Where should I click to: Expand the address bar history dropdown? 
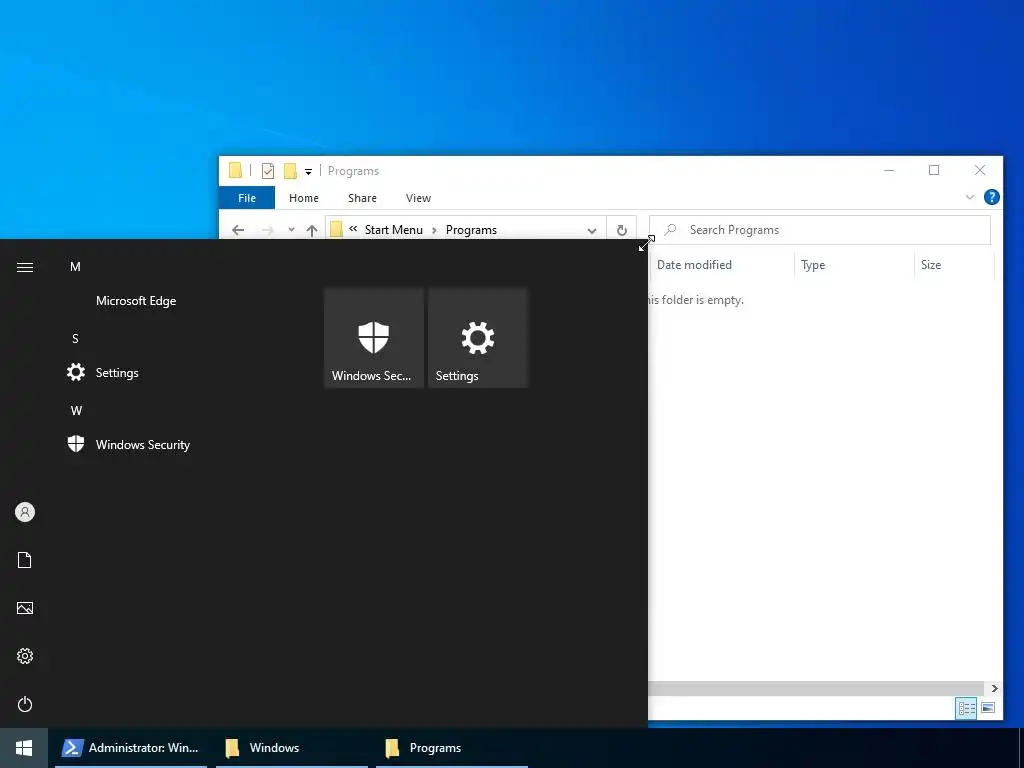[x=592, y=231]
